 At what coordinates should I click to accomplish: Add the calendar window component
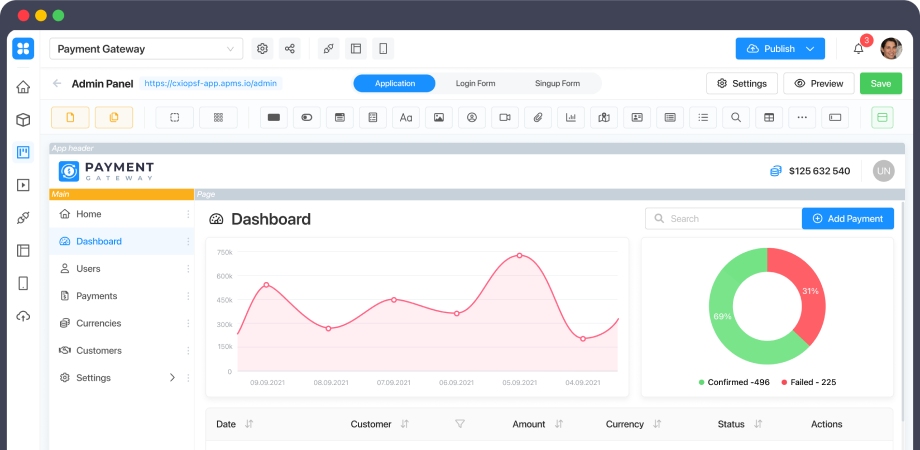(x=340, y=117)
